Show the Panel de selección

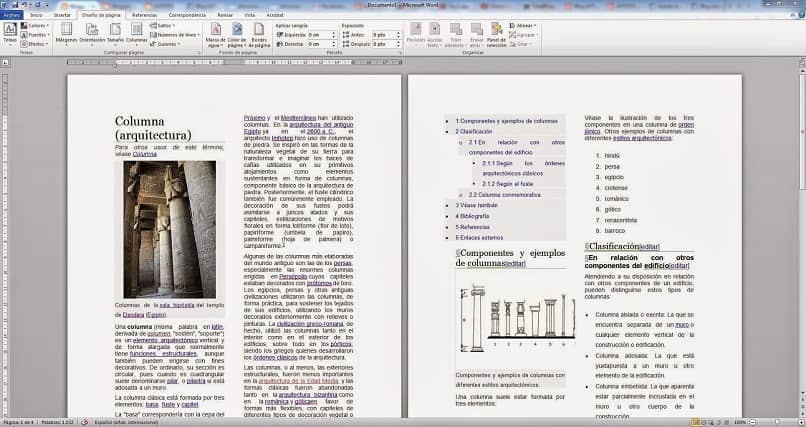point(497,35)
